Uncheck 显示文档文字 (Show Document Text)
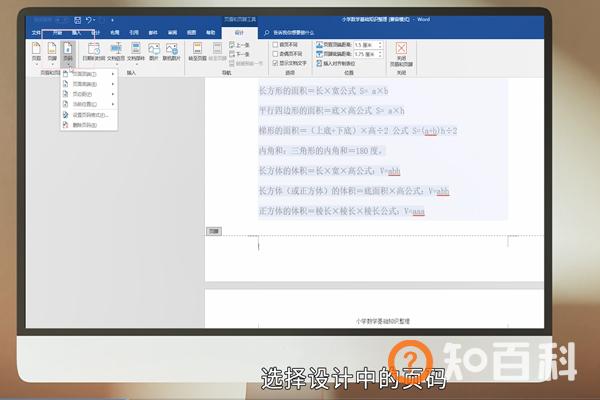Viewport: 600px width, 400px height. click(x=275, y=63)
